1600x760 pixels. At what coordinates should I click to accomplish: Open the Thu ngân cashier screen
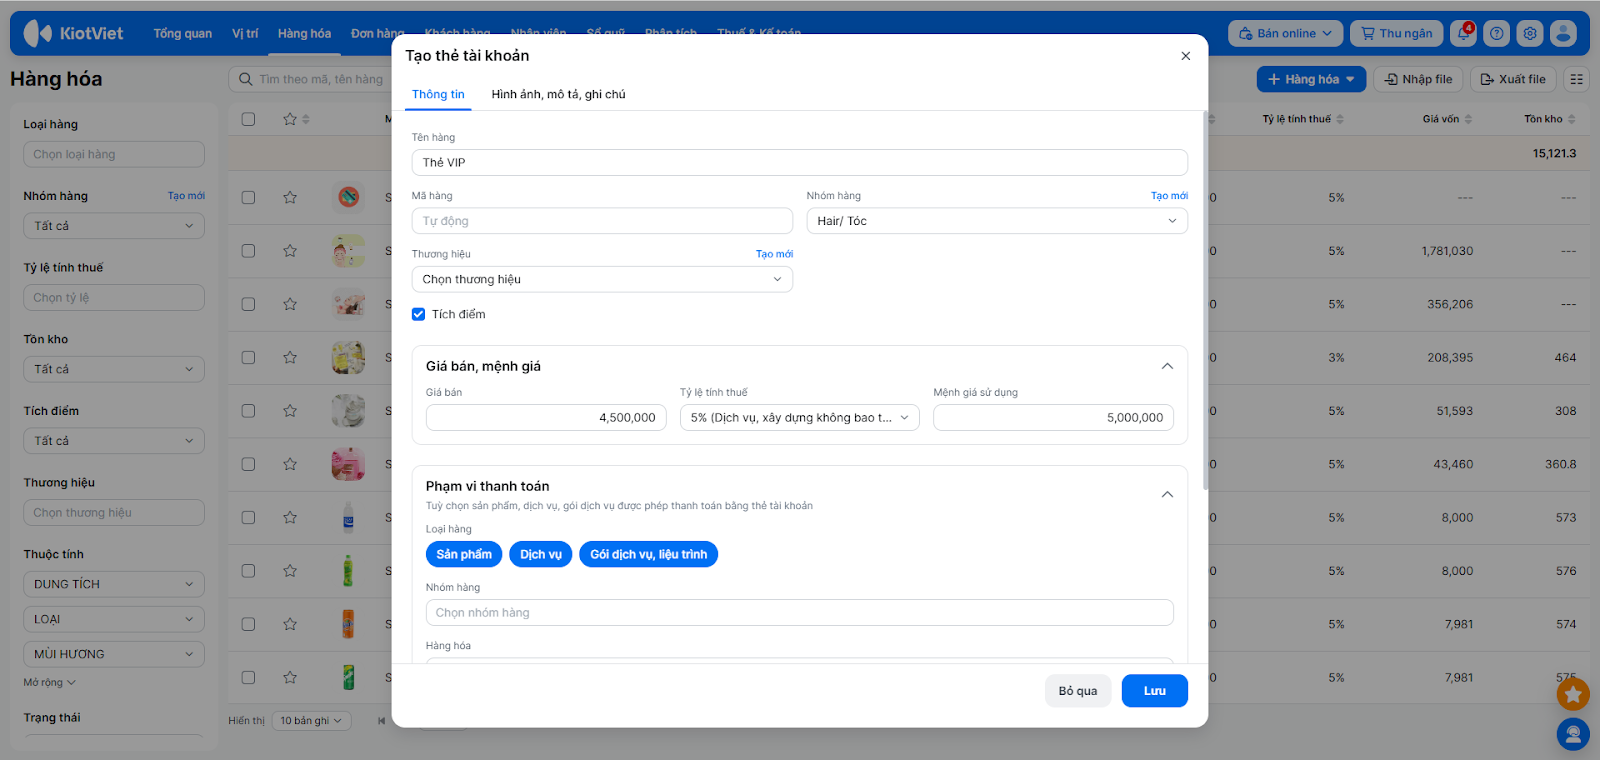pos(1396,33)
